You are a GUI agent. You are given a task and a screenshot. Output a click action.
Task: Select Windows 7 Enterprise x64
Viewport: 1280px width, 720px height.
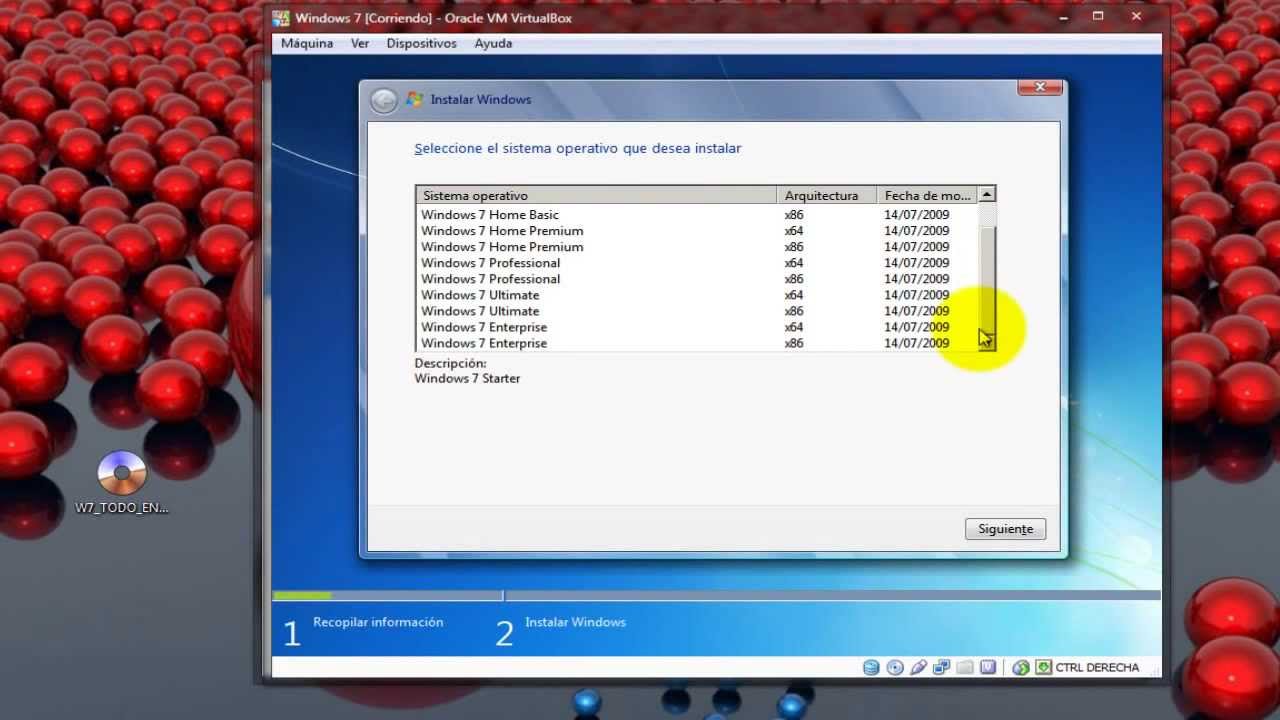point(697,327)
